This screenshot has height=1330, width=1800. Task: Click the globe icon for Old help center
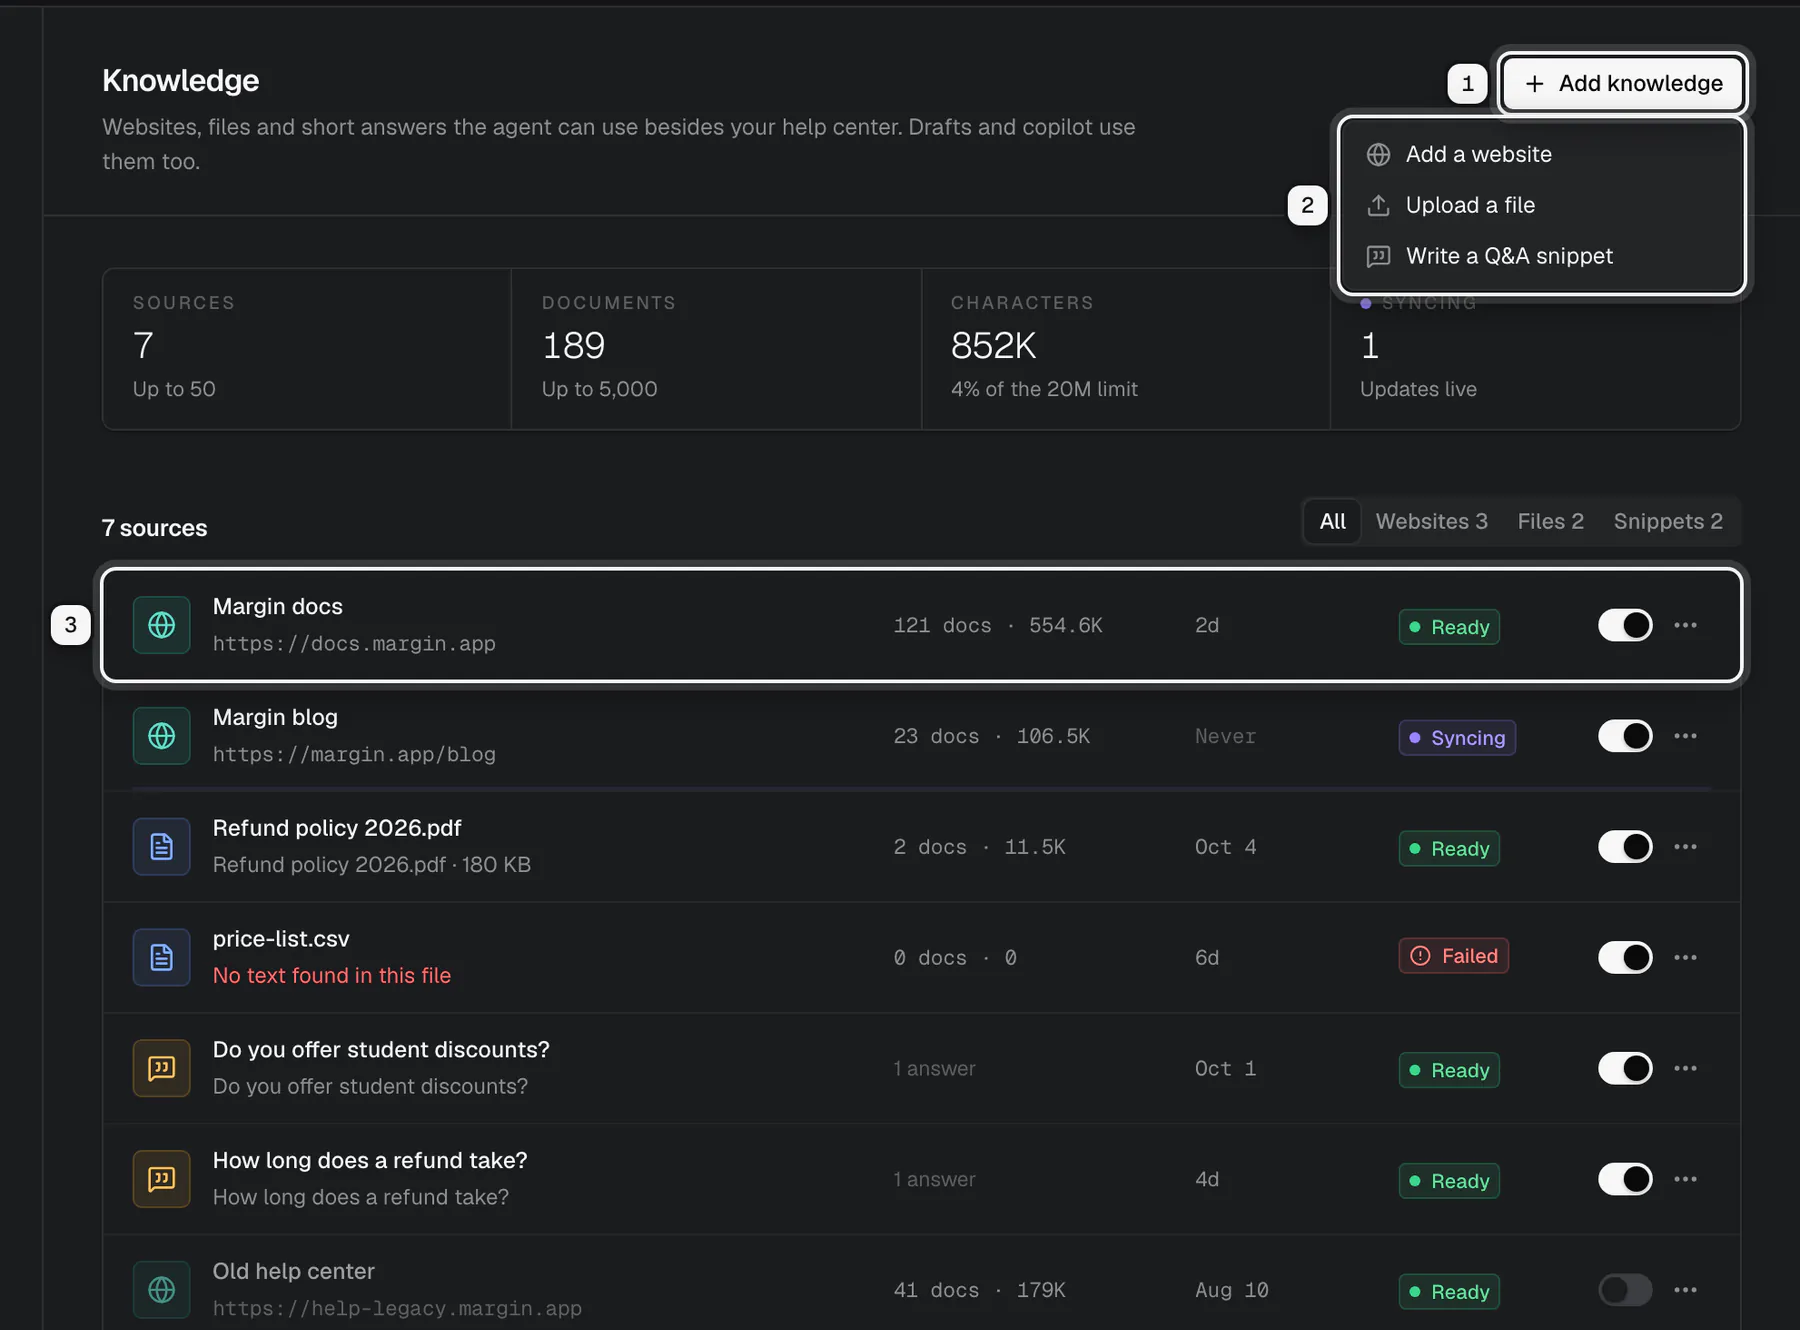[162, 1290]
